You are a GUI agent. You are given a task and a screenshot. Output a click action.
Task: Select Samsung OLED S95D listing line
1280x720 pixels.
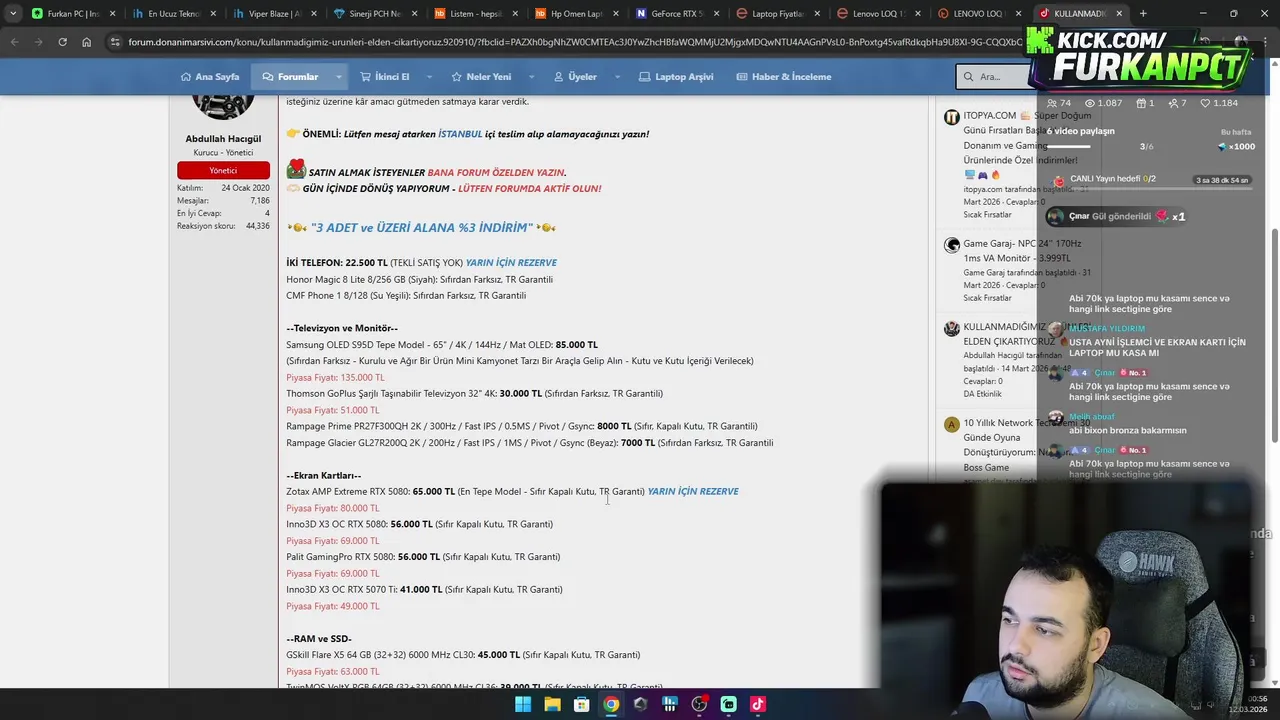click(x=442, y=345)
